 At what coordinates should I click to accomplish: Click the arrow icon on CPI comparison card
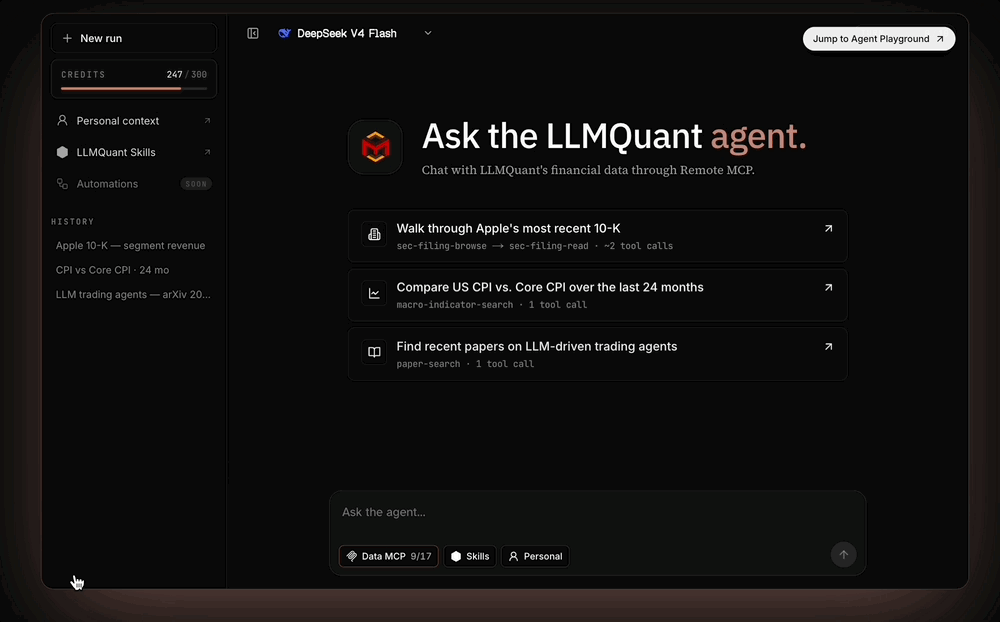point(828,287)
